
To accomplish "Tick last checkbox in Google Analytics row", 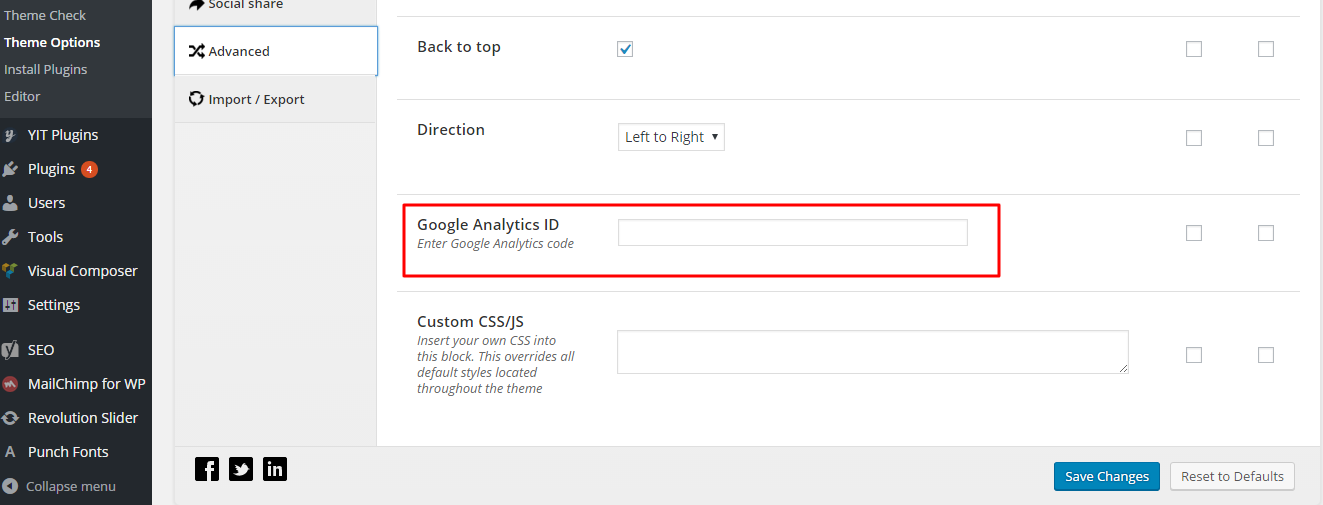I will pyautogui.click(x=1265, y=233).
